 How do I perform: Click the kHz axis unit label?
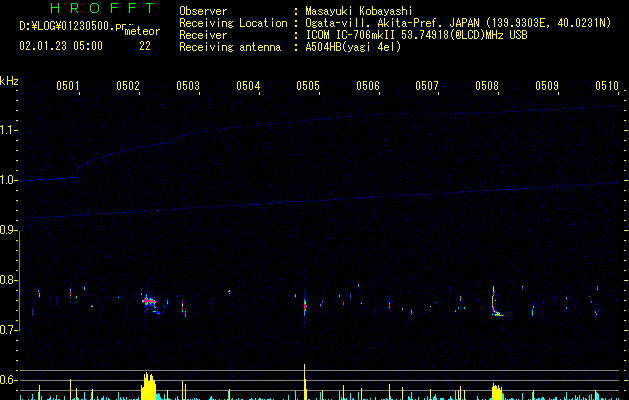[9, 81]
